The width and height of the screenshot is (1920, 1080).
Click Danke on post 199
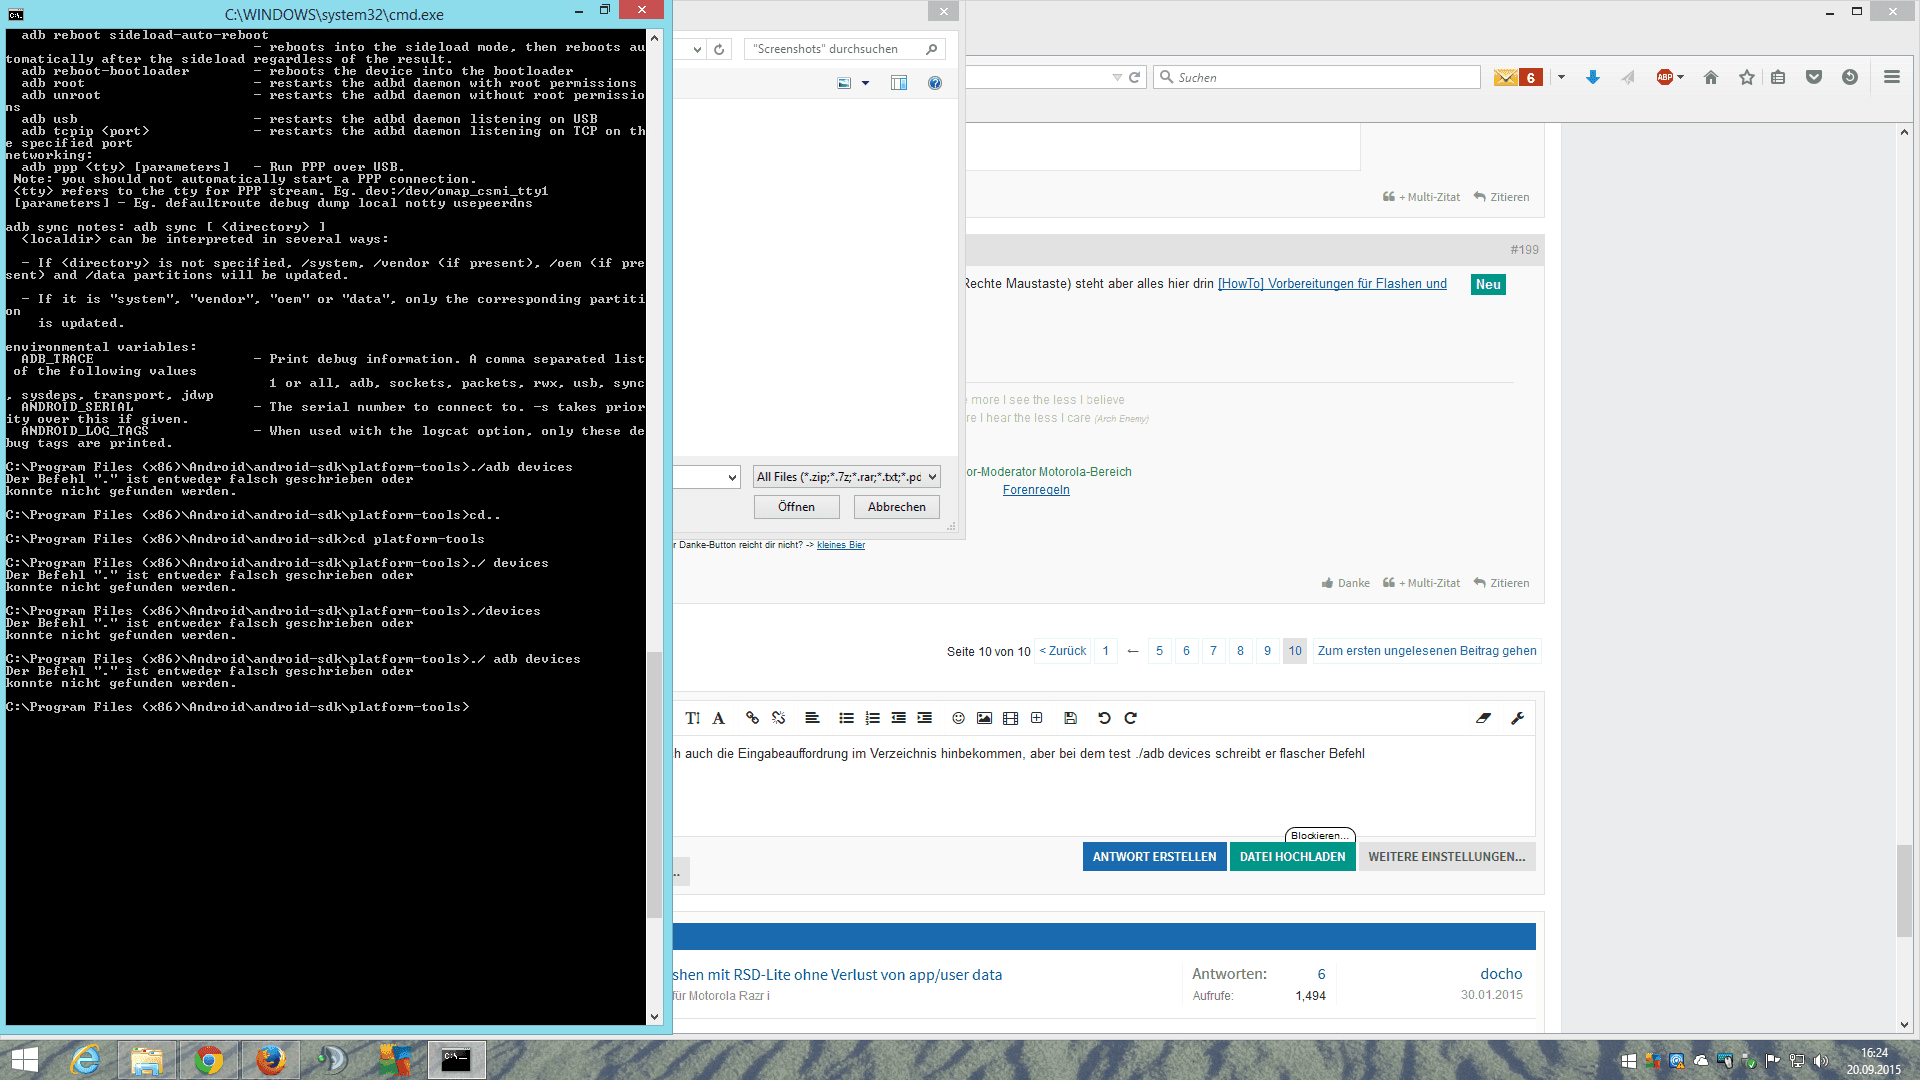coord(1345,583)
